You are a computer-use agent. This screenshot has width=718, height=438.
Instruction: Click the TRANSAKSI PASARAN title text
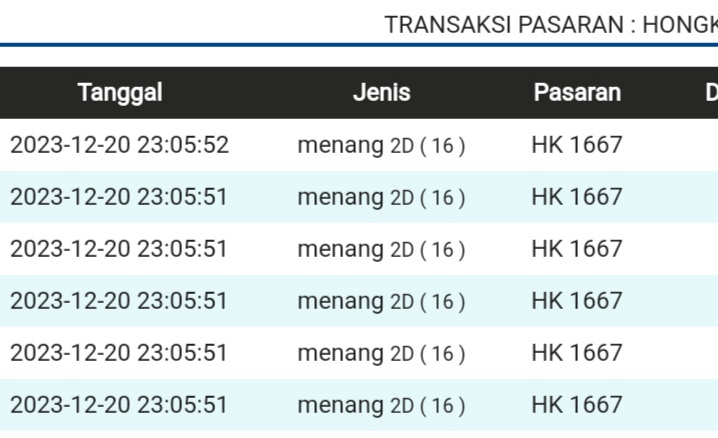point(550,25)
